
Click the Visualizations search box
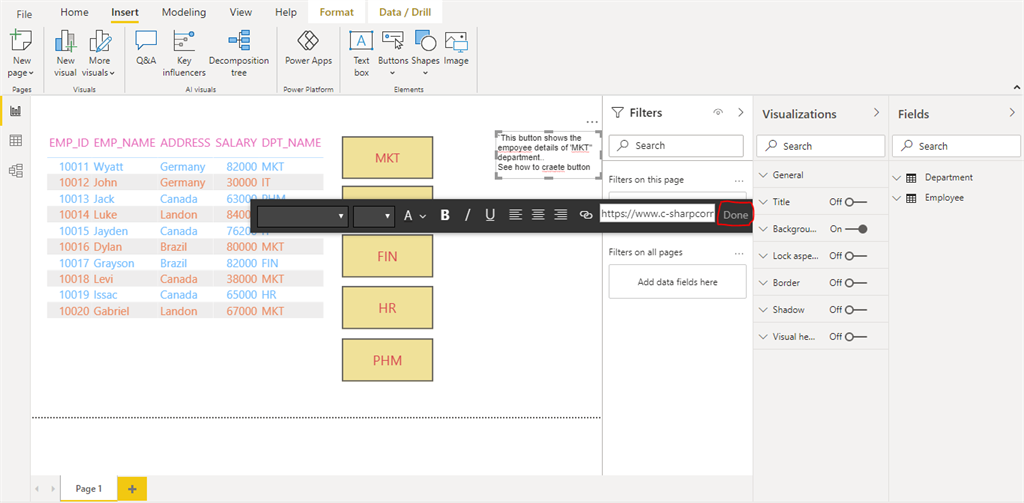pyautogui.click(x=820, y=146)
